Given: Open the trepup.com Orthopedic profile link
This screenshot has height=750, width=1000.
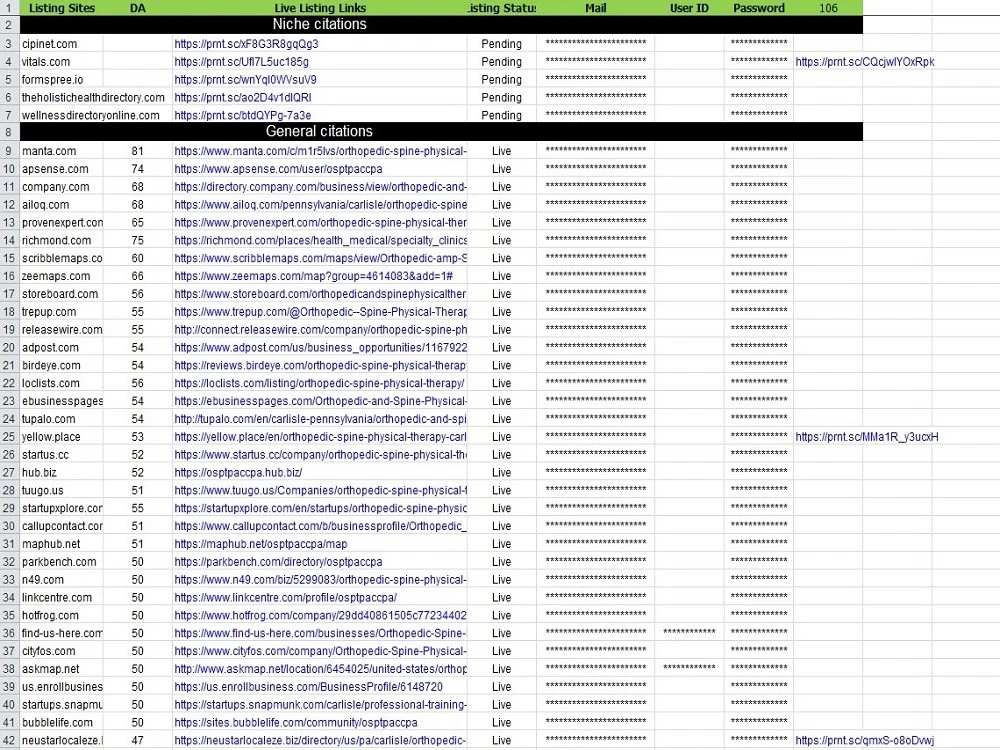Looking at the screenshot, I should pyautogui.click(x=320, y=312).
